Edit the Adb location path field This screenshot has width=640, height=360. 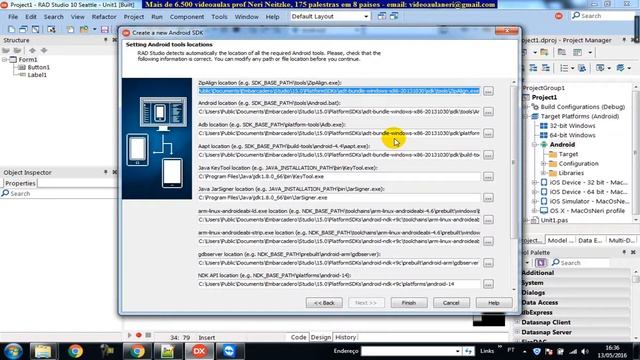(x=339, y=133)
